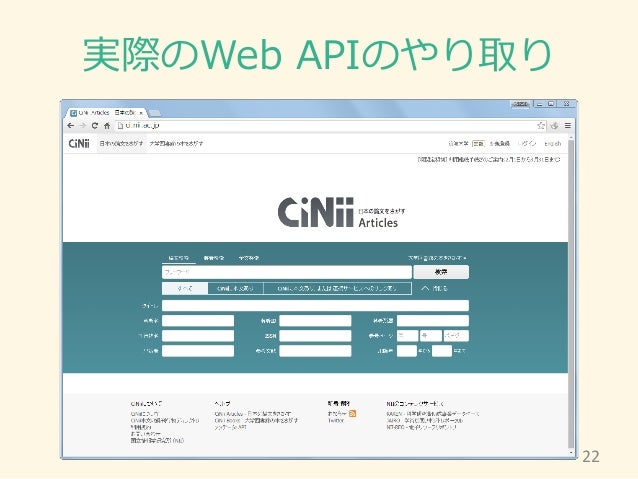Reload the page with the refresh icon
This screenshot has width=638, height=479.
(95, 126)
